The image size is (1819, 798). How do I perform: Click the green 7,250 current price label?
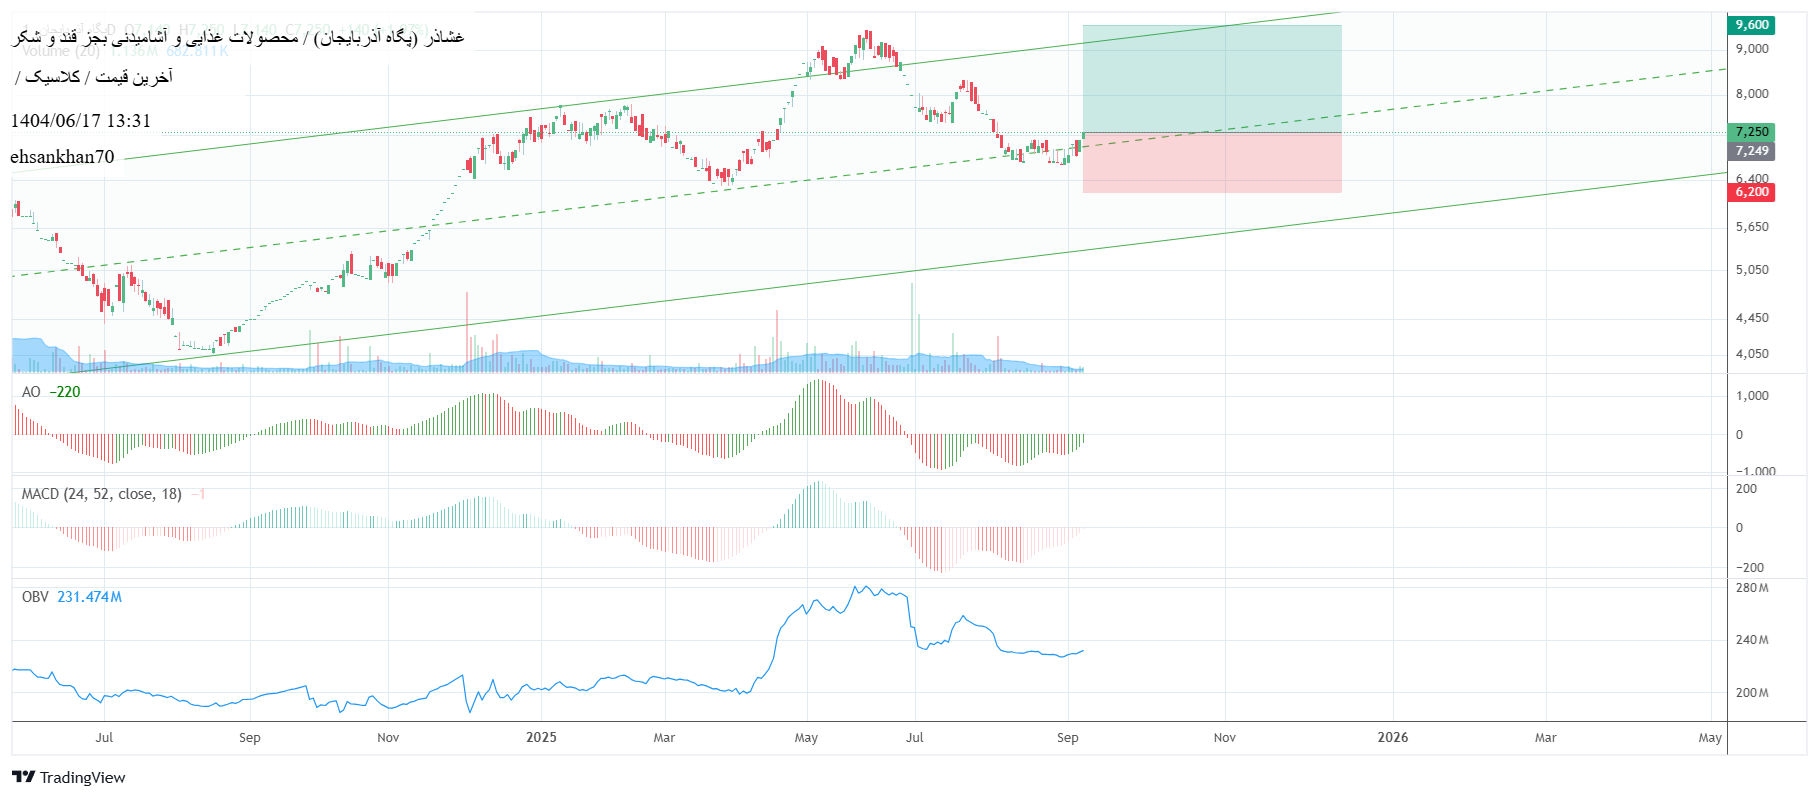[x=1751, y=132]
